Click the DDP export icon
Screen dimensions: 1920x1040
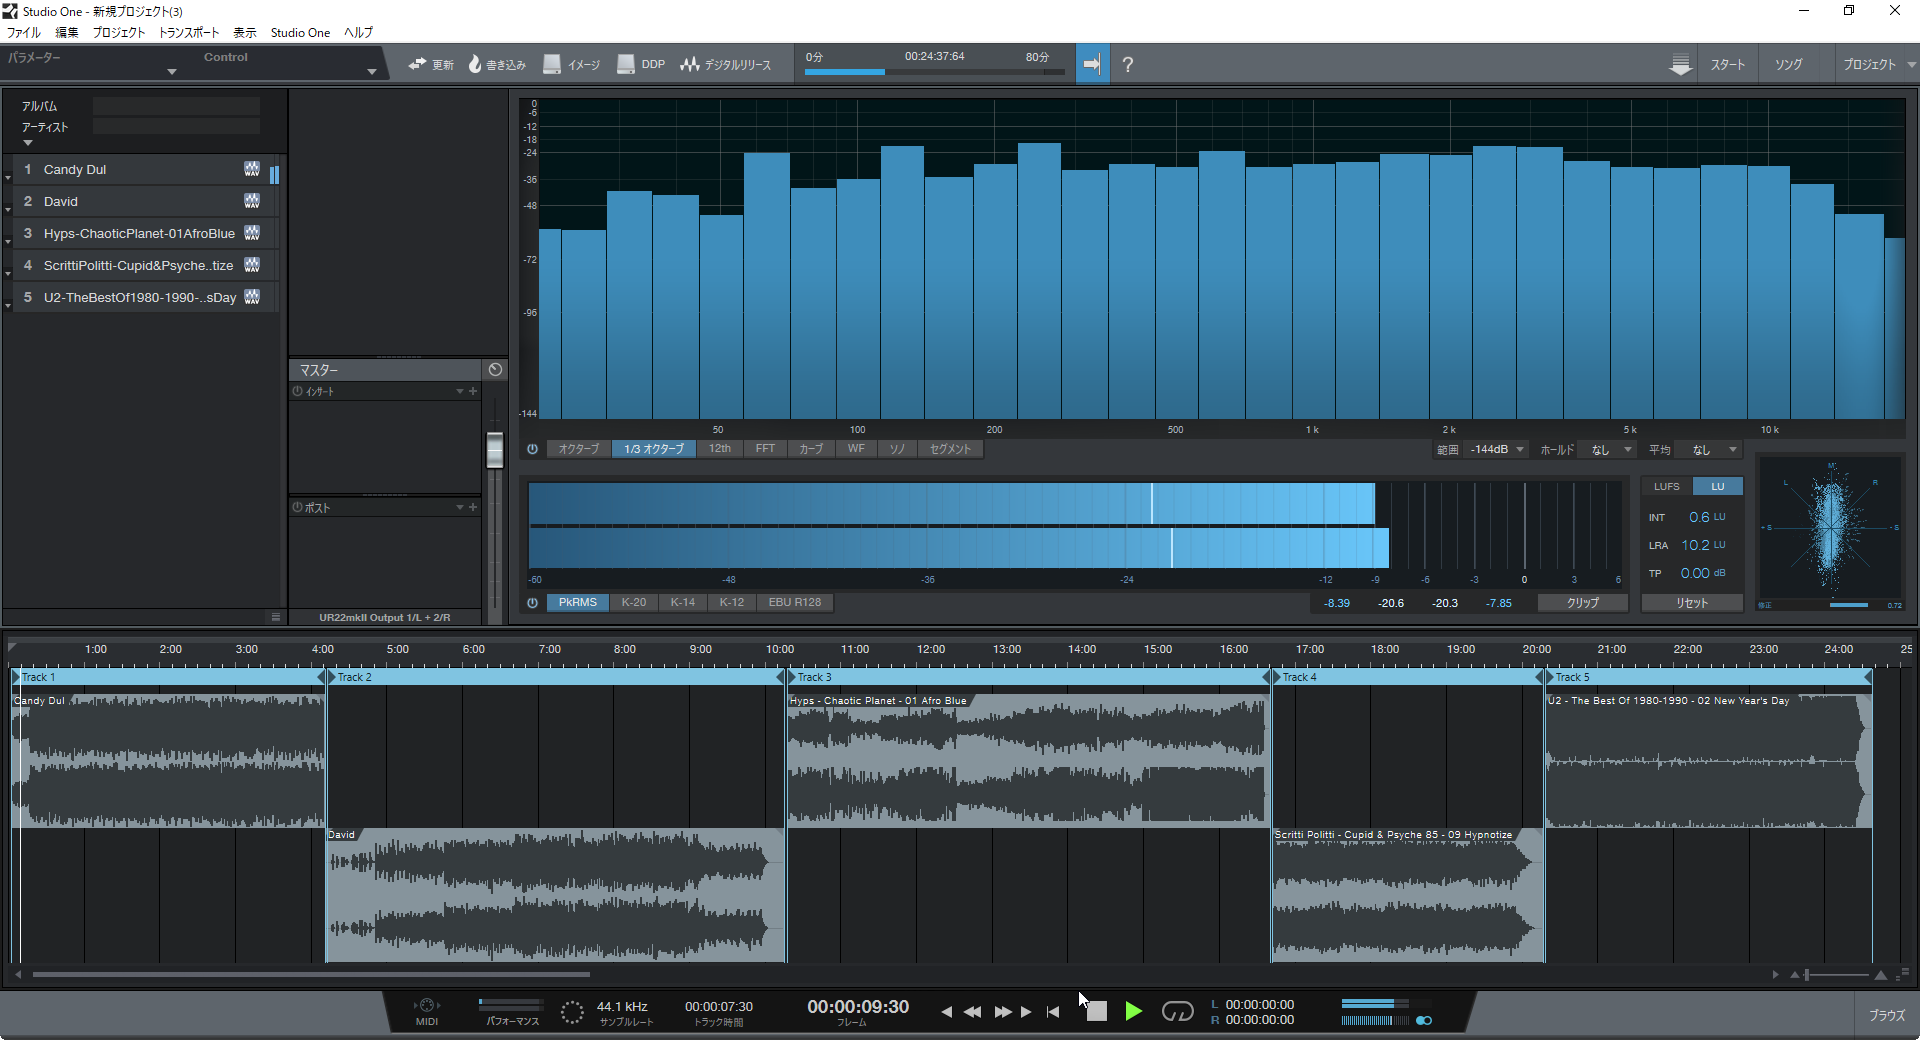[626, 64]
